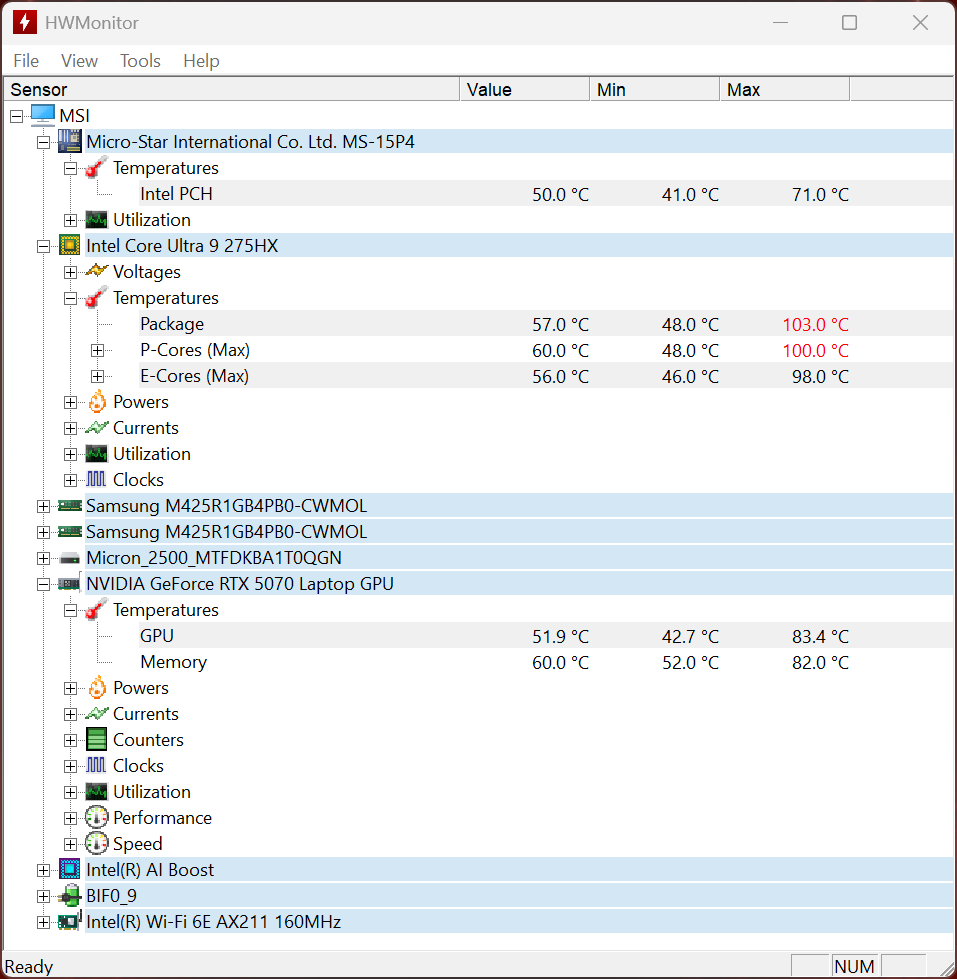Image resolution: width=957 pixels, height=979 pixels.
Task: Minimize the HWMonitor window
Action: coord(780,22)
